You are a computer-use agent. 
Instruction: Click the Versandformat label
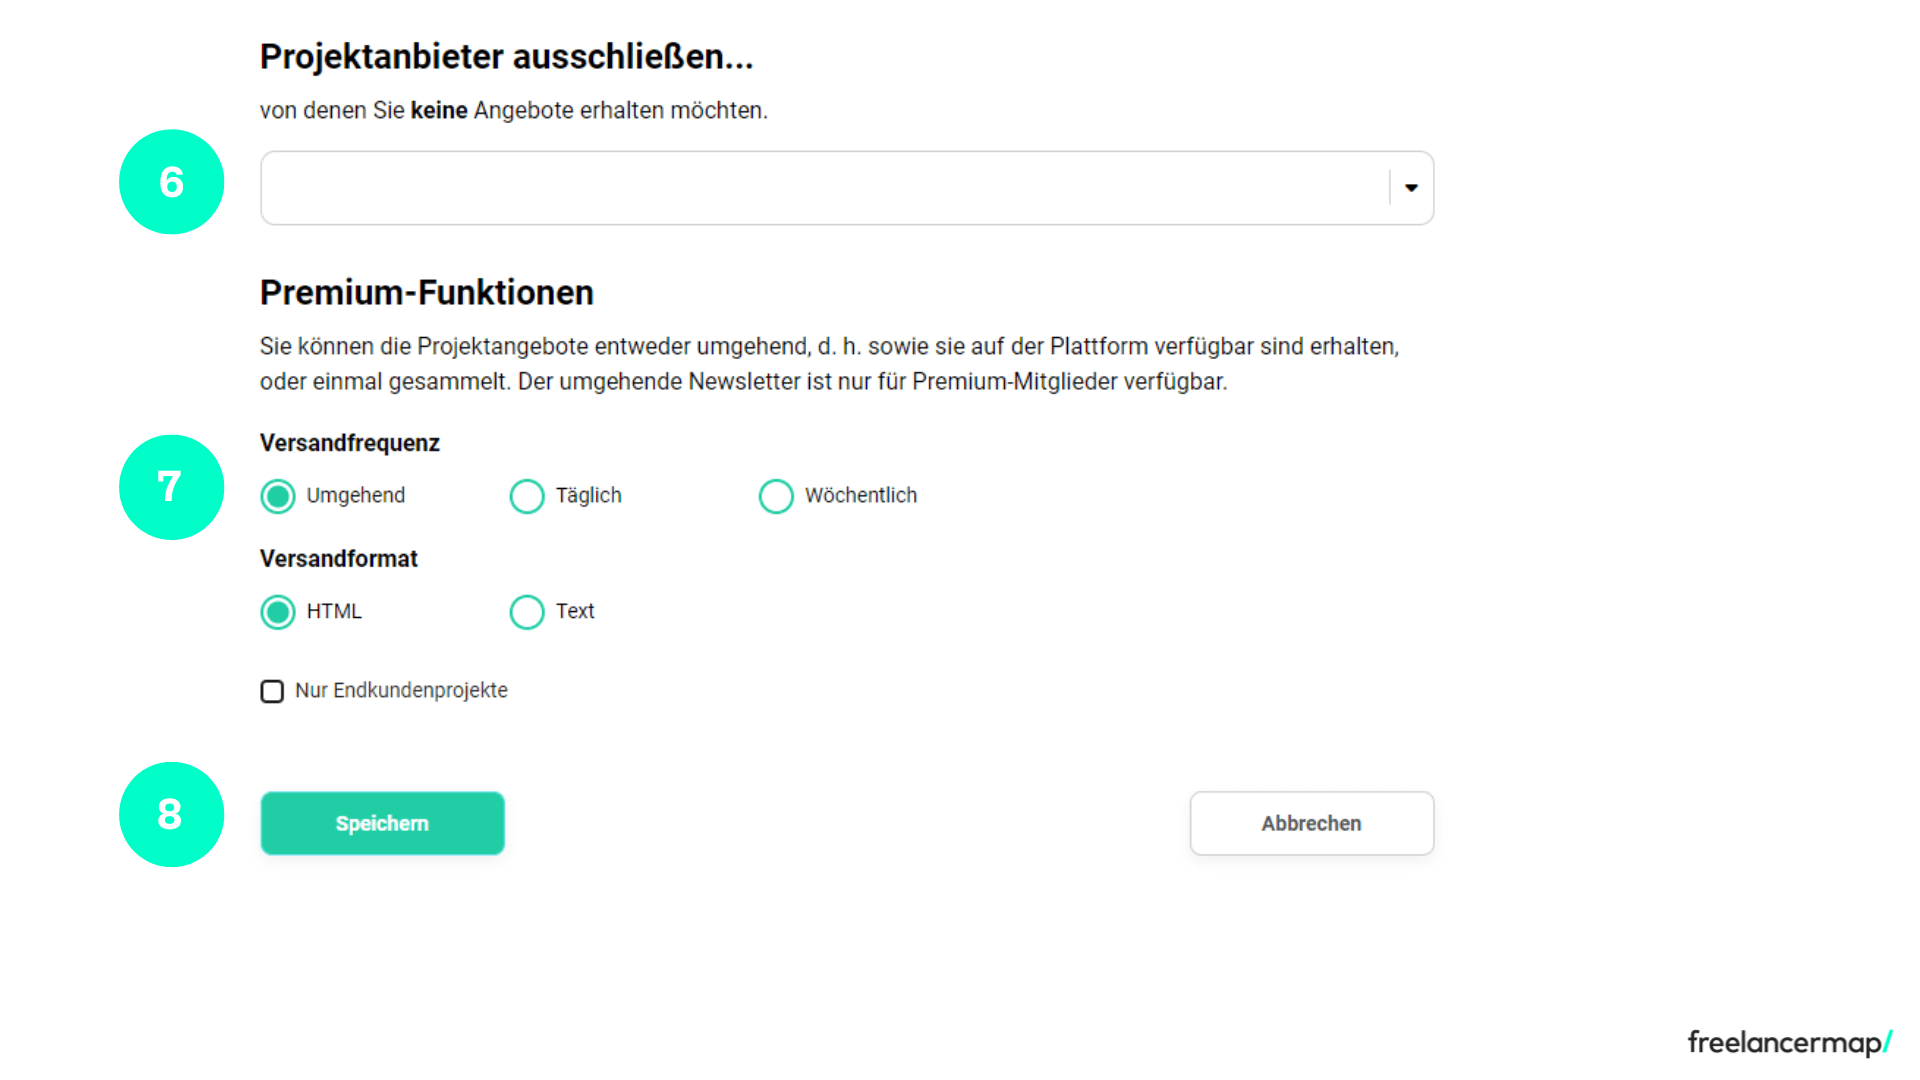click(339, 559)
